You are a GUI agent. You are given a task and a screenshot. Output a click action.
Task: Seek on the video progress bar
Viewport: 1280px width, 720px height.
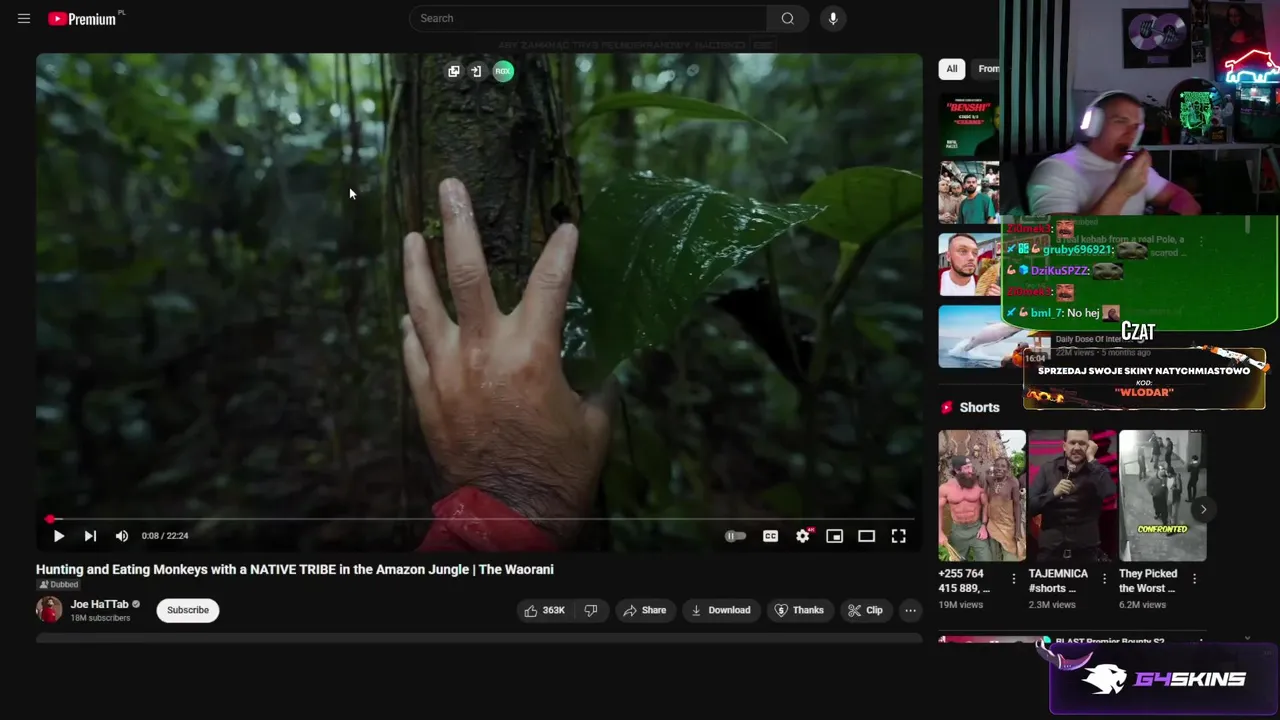[479, 519]
